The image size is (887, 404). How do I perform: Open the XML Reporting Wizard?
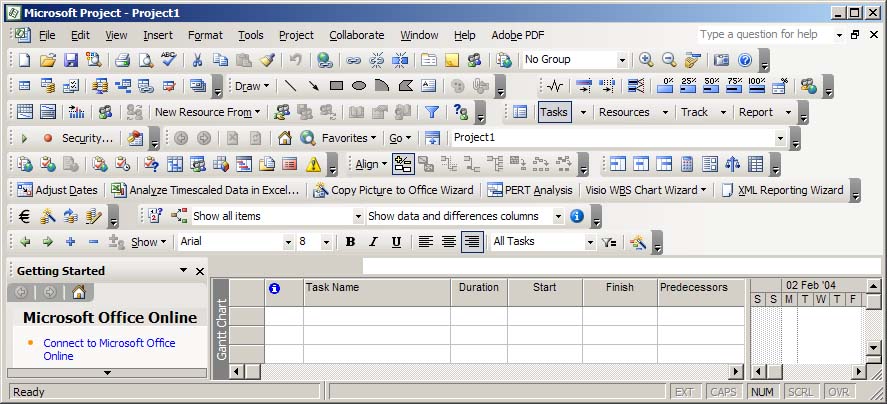783,190
